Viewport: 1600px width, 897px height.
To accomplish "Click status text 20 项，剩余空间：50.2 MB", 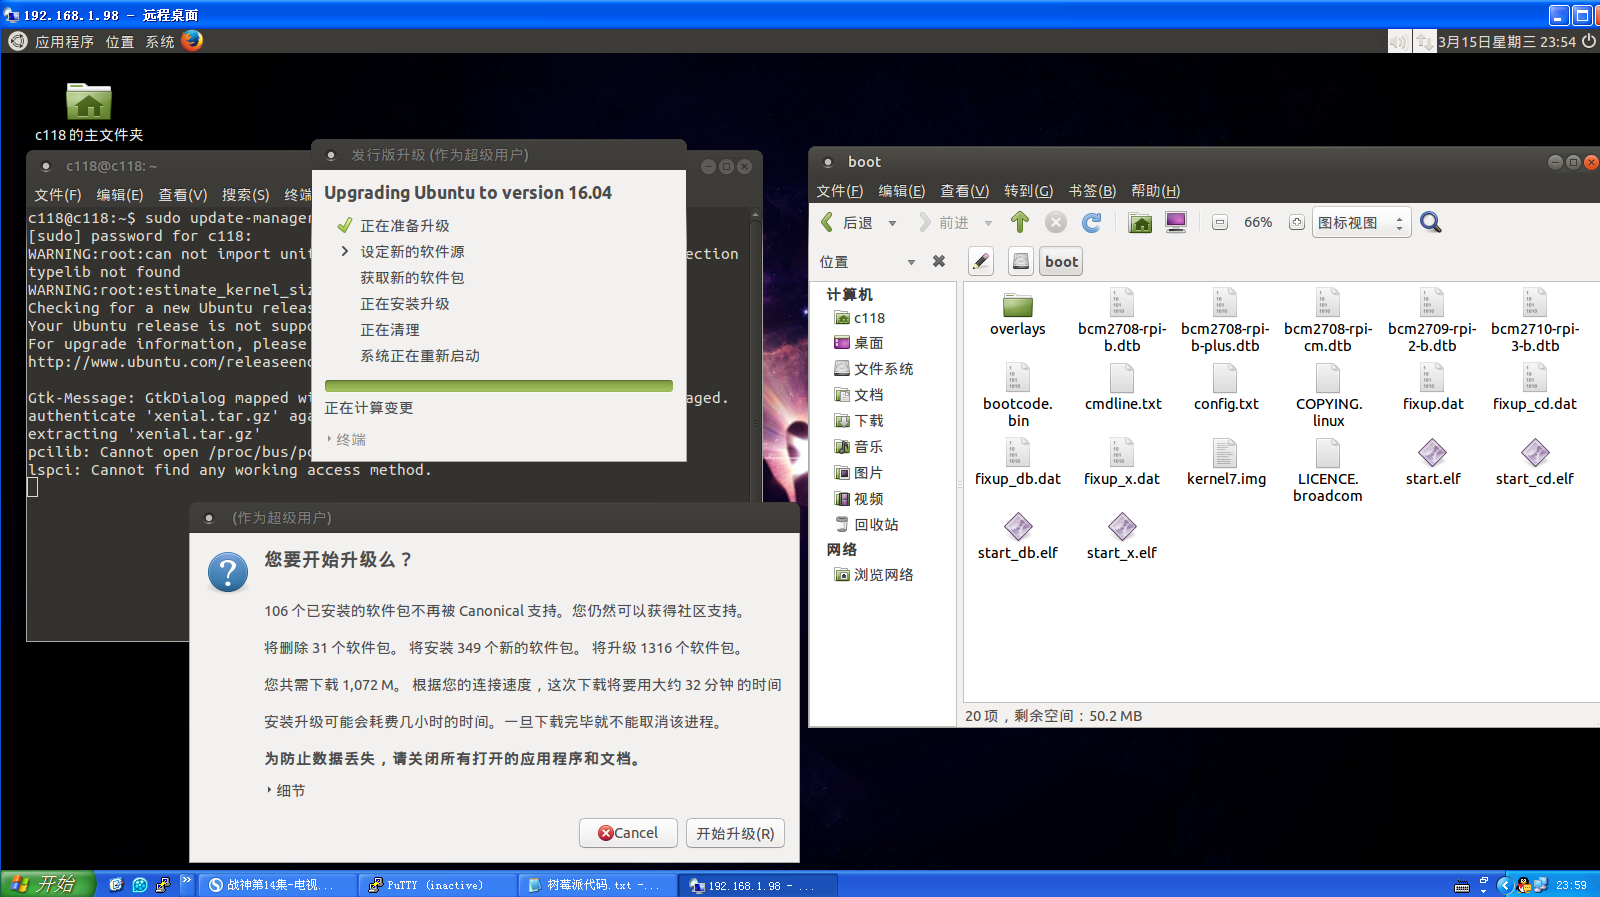I will (x=1054, y=716).
